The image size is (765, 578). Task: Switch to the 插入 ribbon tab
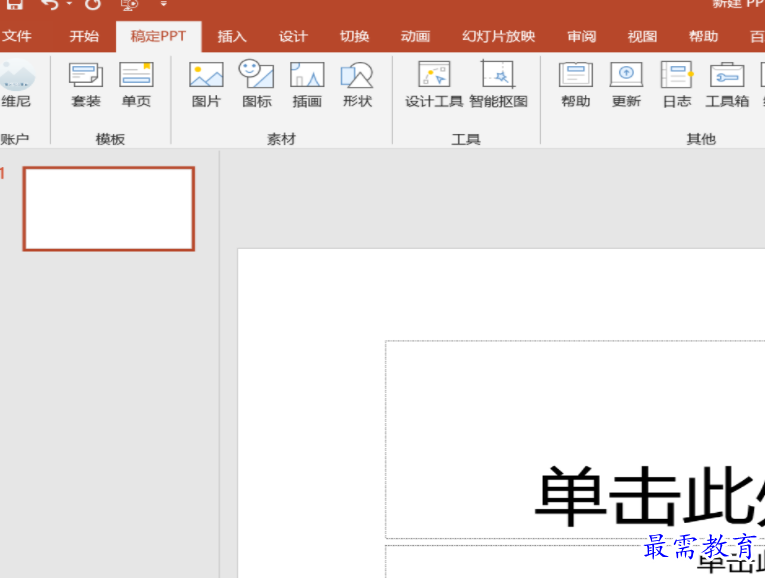pyautogui.click(x=232, y=36)
